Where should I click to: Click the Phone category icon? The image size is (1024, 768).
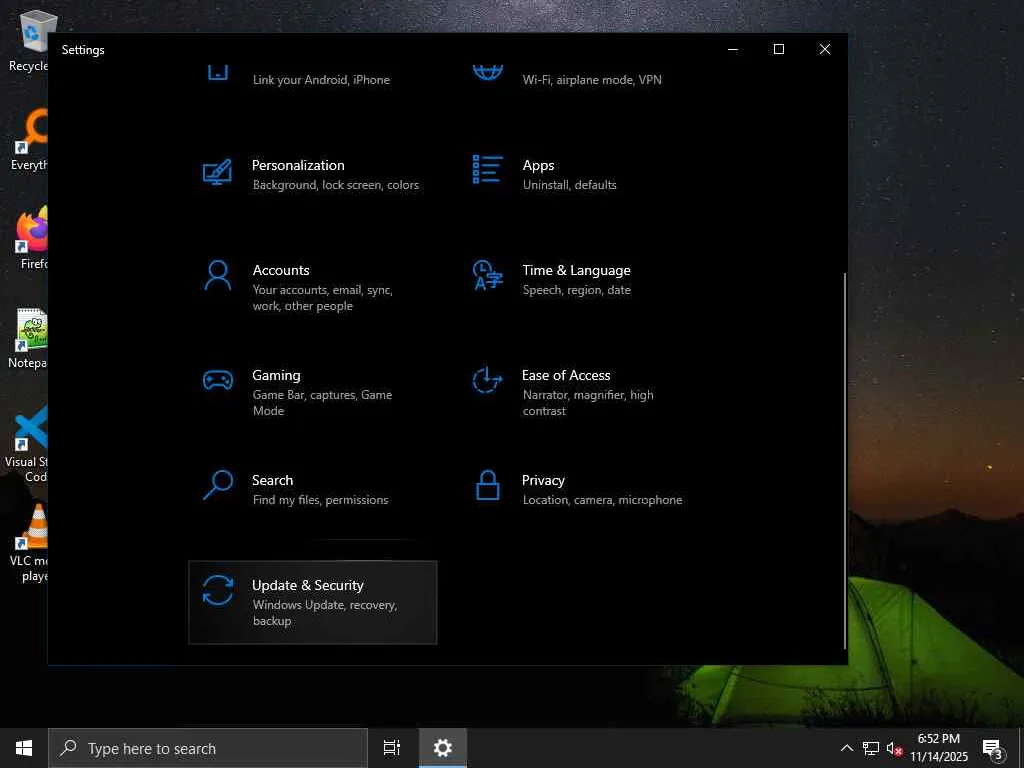(217, 72)
